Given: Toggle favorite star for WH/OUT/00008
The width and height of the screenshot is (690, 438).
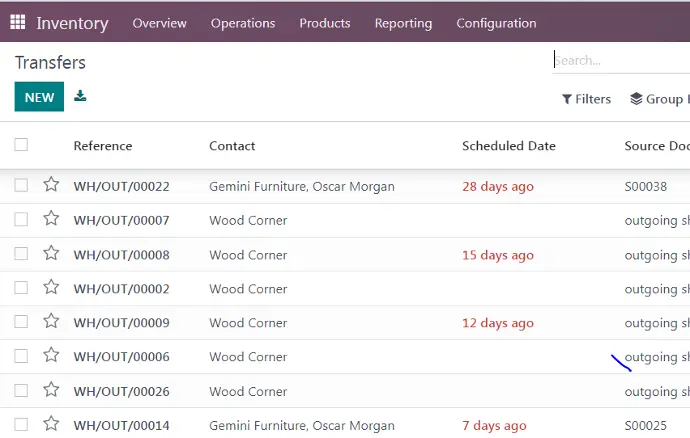Looking at the screenshot, I should click(51, 254).
